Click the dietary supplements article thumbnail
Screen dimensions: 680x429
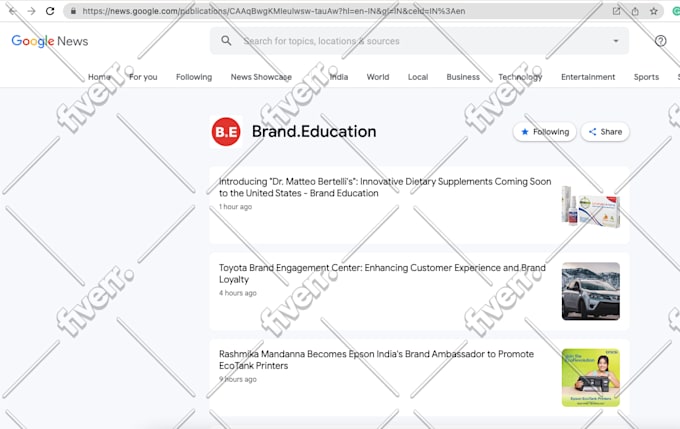pos(591,205)
